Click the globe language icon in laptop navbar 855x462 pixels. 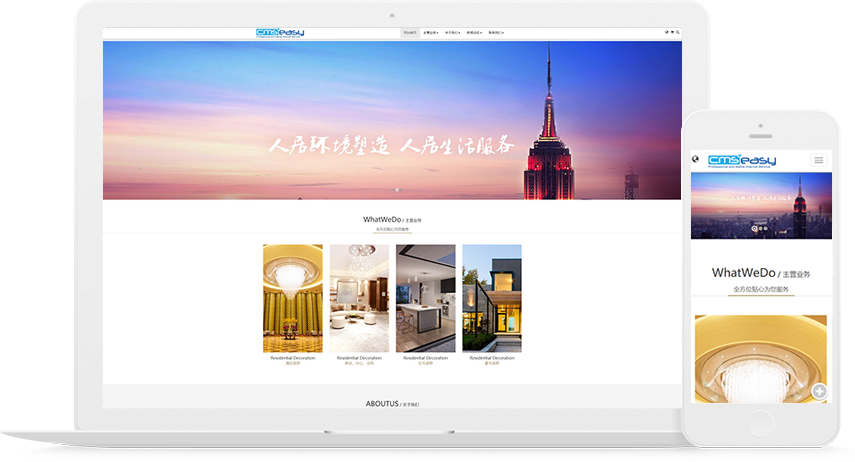tap(666, 32)
